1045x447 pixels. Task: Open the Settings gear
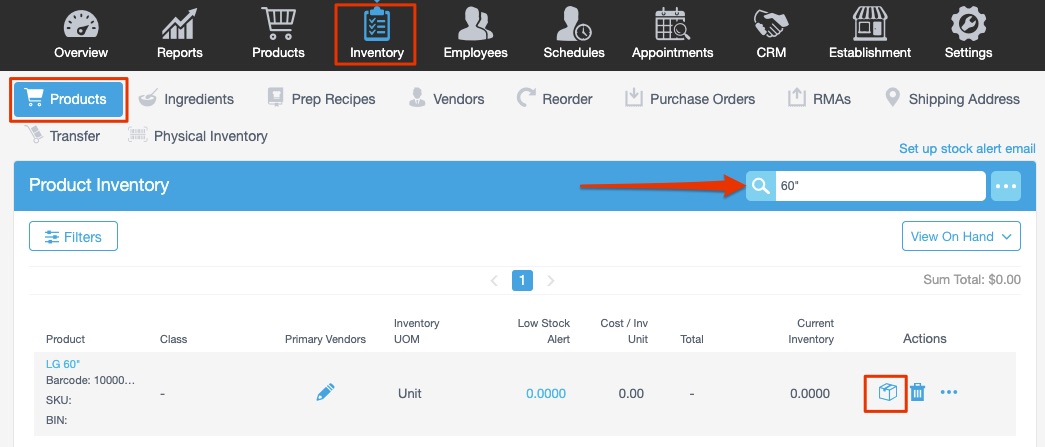pyautogui.click(x=968, y=34)
